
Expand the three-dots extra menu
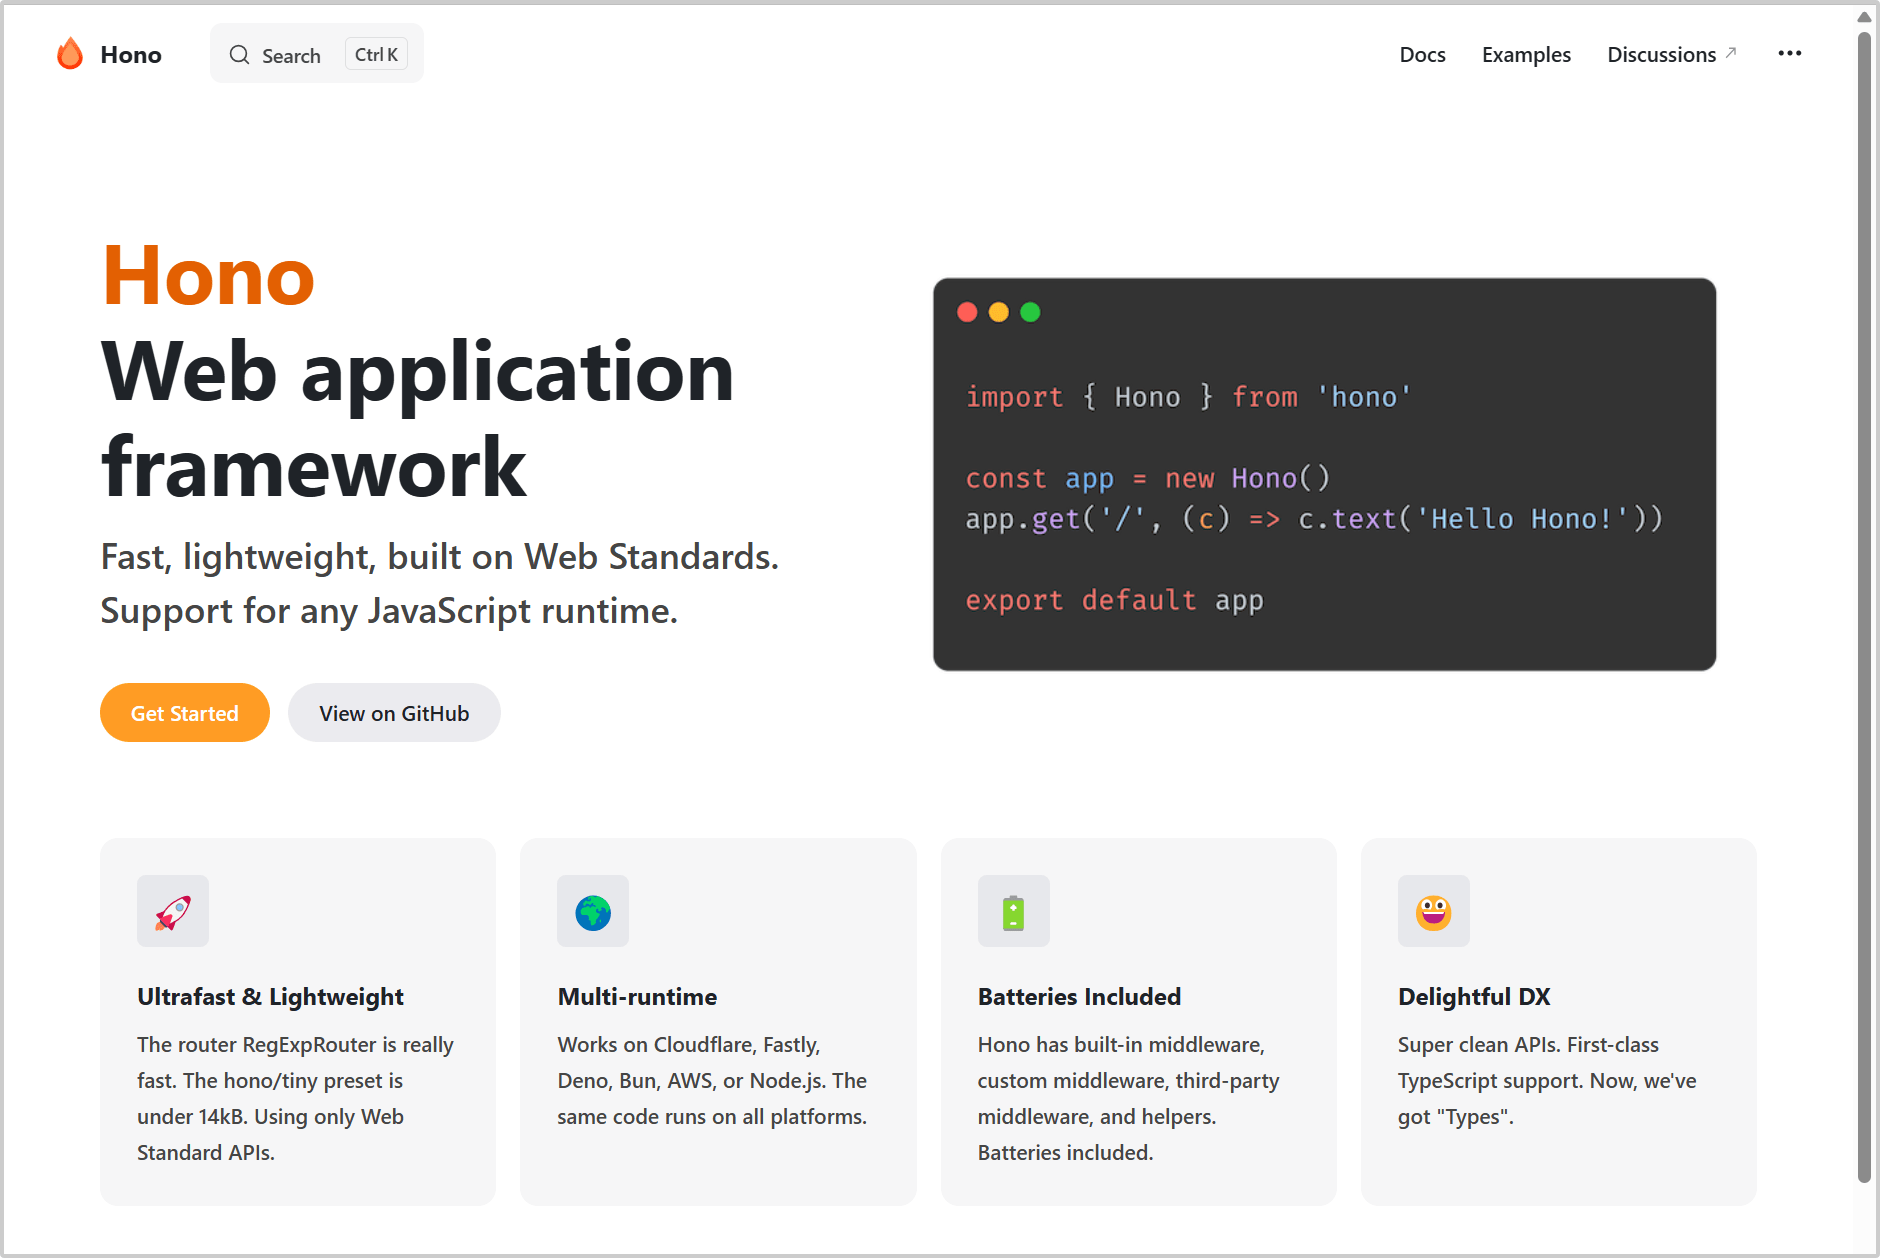1790,54
